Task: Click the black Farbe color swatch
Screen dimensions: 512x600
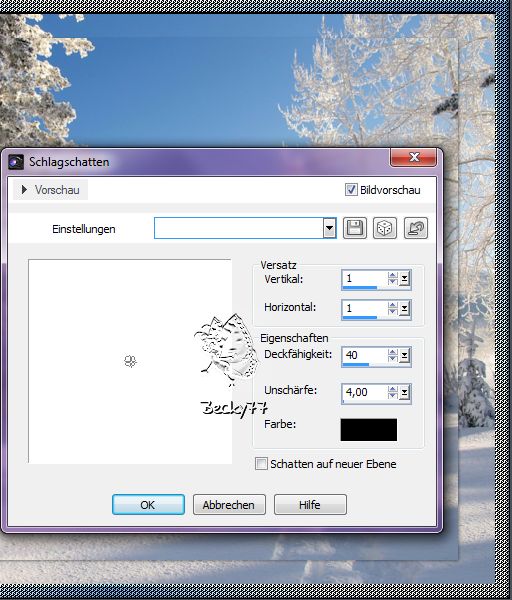Action: click(369, 430)
